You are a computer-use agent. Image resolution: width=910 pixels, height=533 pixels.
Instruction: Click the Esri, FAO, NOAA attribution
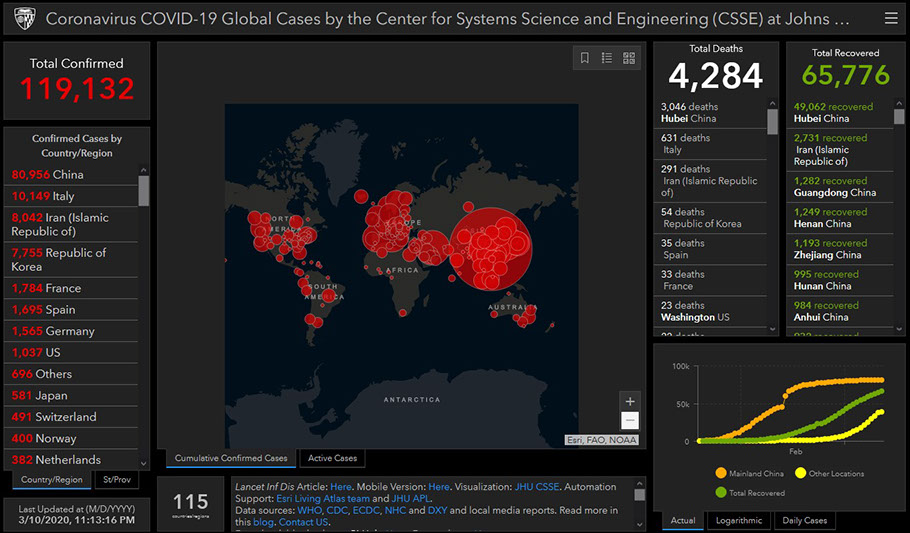[602, 440]
